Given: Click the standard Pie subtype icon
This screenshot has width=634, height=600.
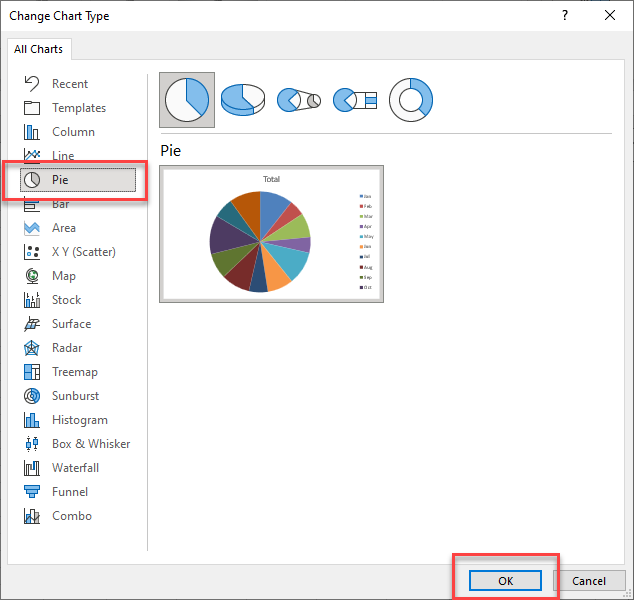Looking at the screenshot, I should [187, 100].
